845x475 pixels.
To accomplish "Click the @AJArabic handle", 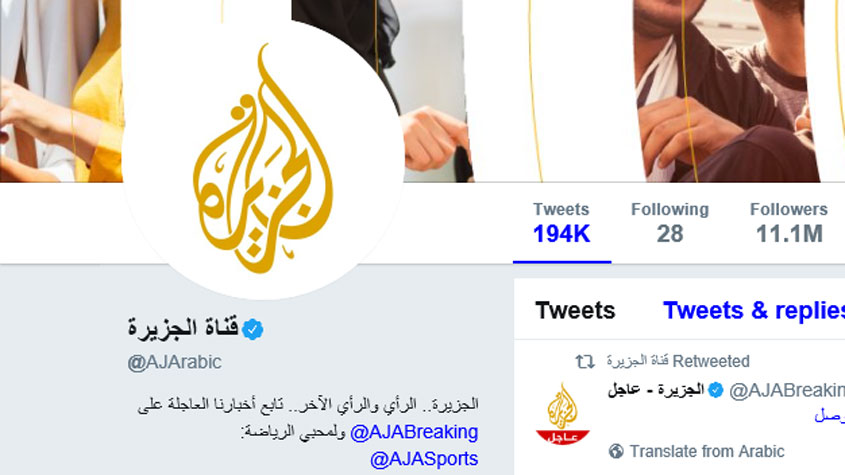I will coord(174,362).
